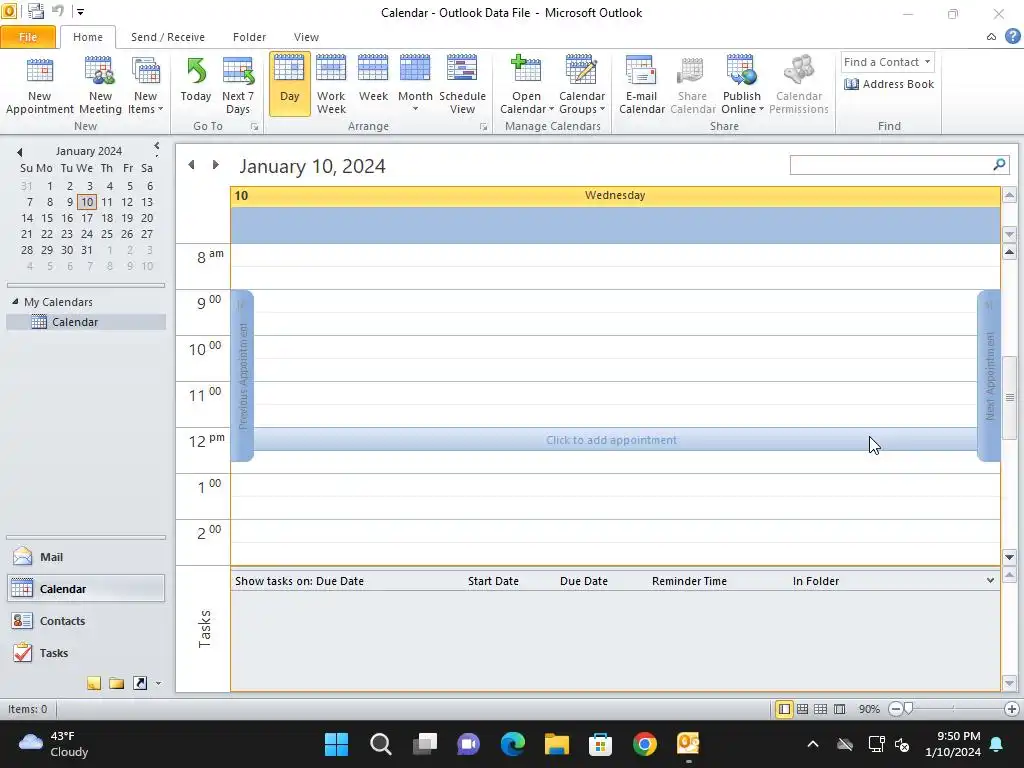Open the Mail module
The height and width of the screenshot is (768, 1024).
click(86, 557)
